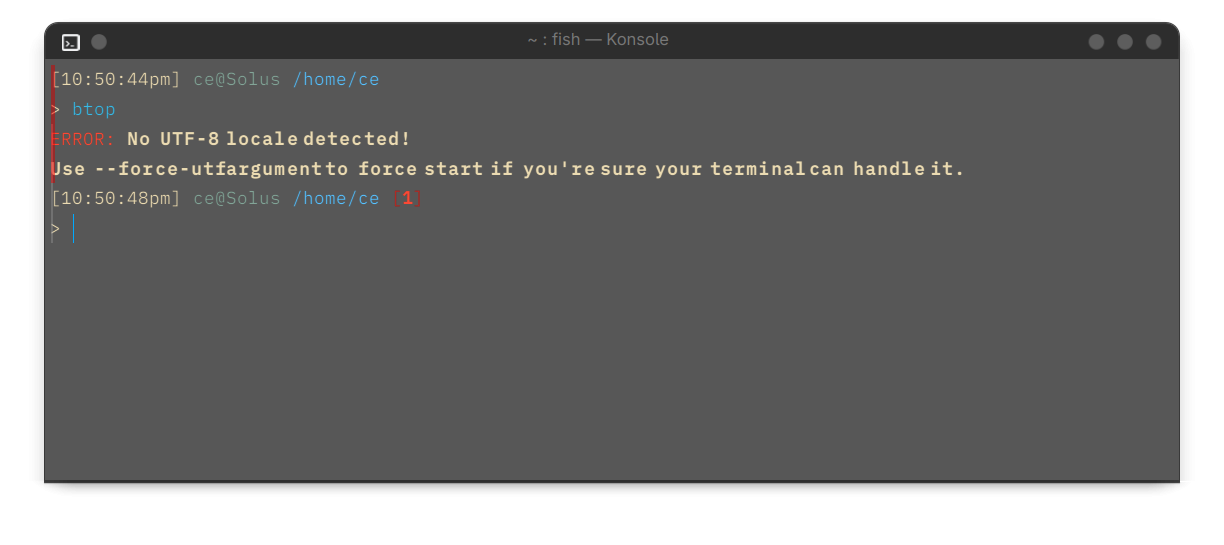The image size is (1224, 545).
Task: Click the [10:50:48pm] timestamp
Action: point(116,199)
